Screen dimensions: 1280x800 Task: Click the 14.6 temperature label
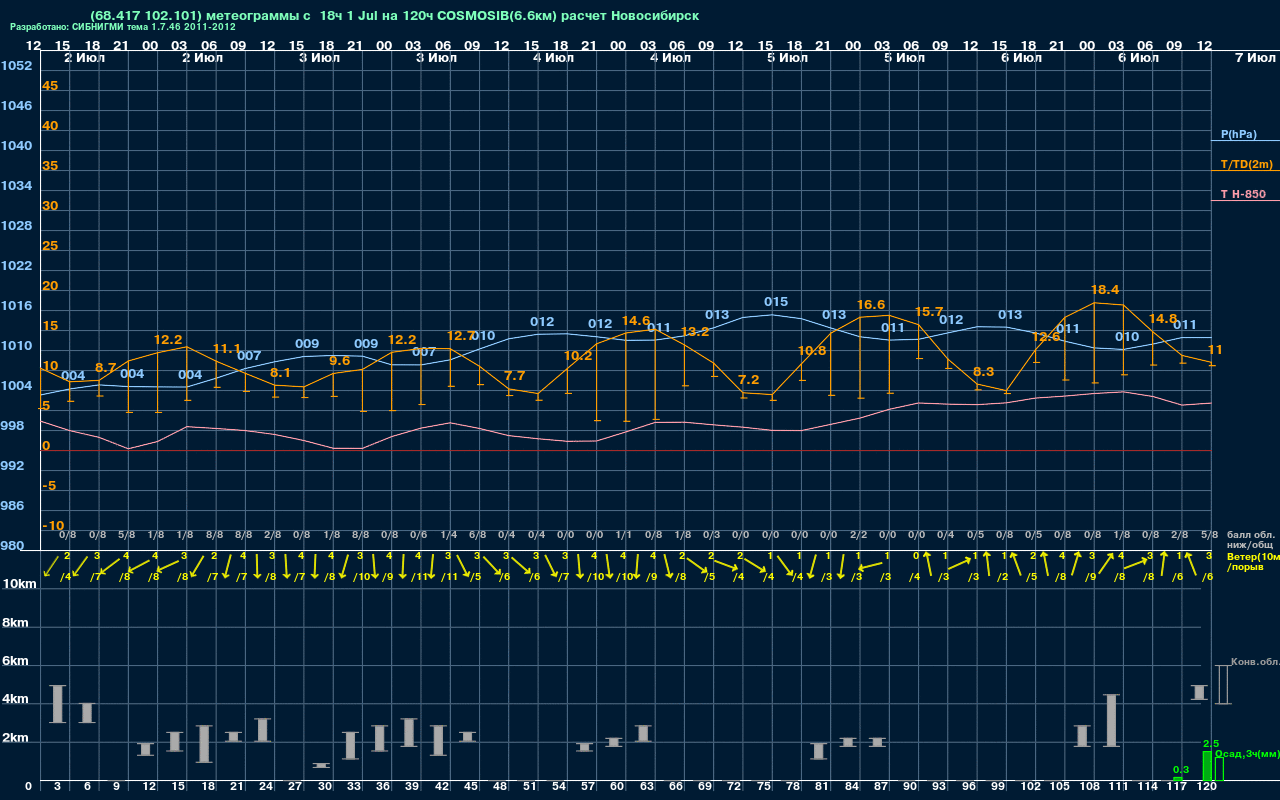636,321
